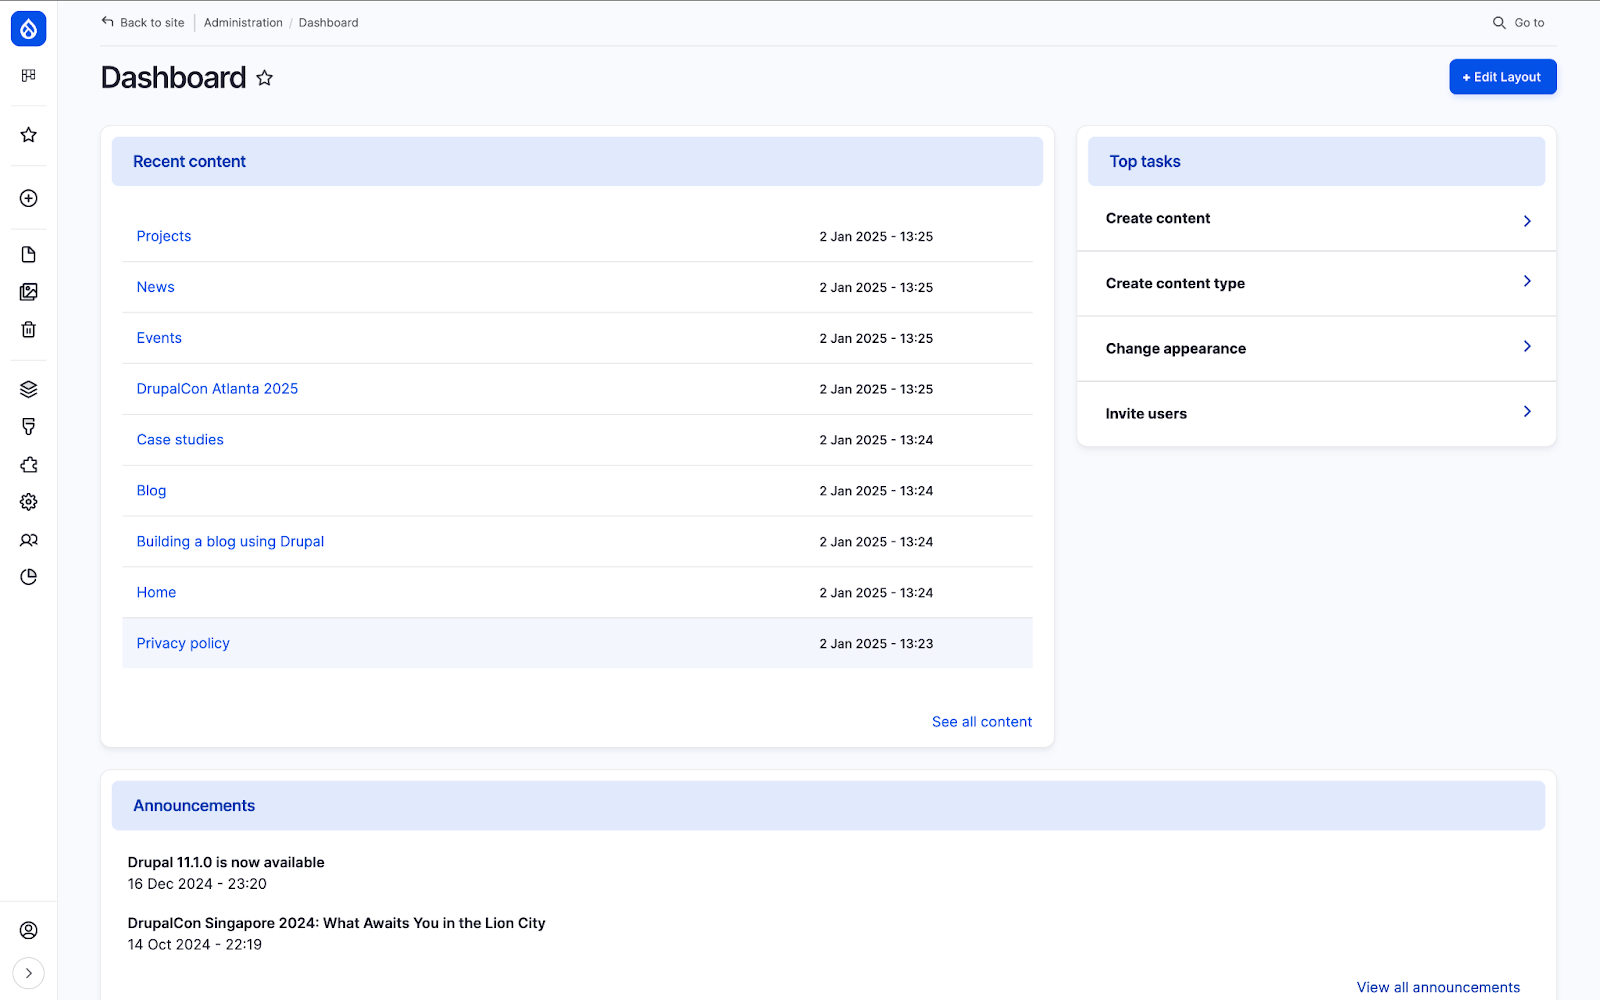Select the Recent content heading
1600x1000 pixels.
point(189,161)
